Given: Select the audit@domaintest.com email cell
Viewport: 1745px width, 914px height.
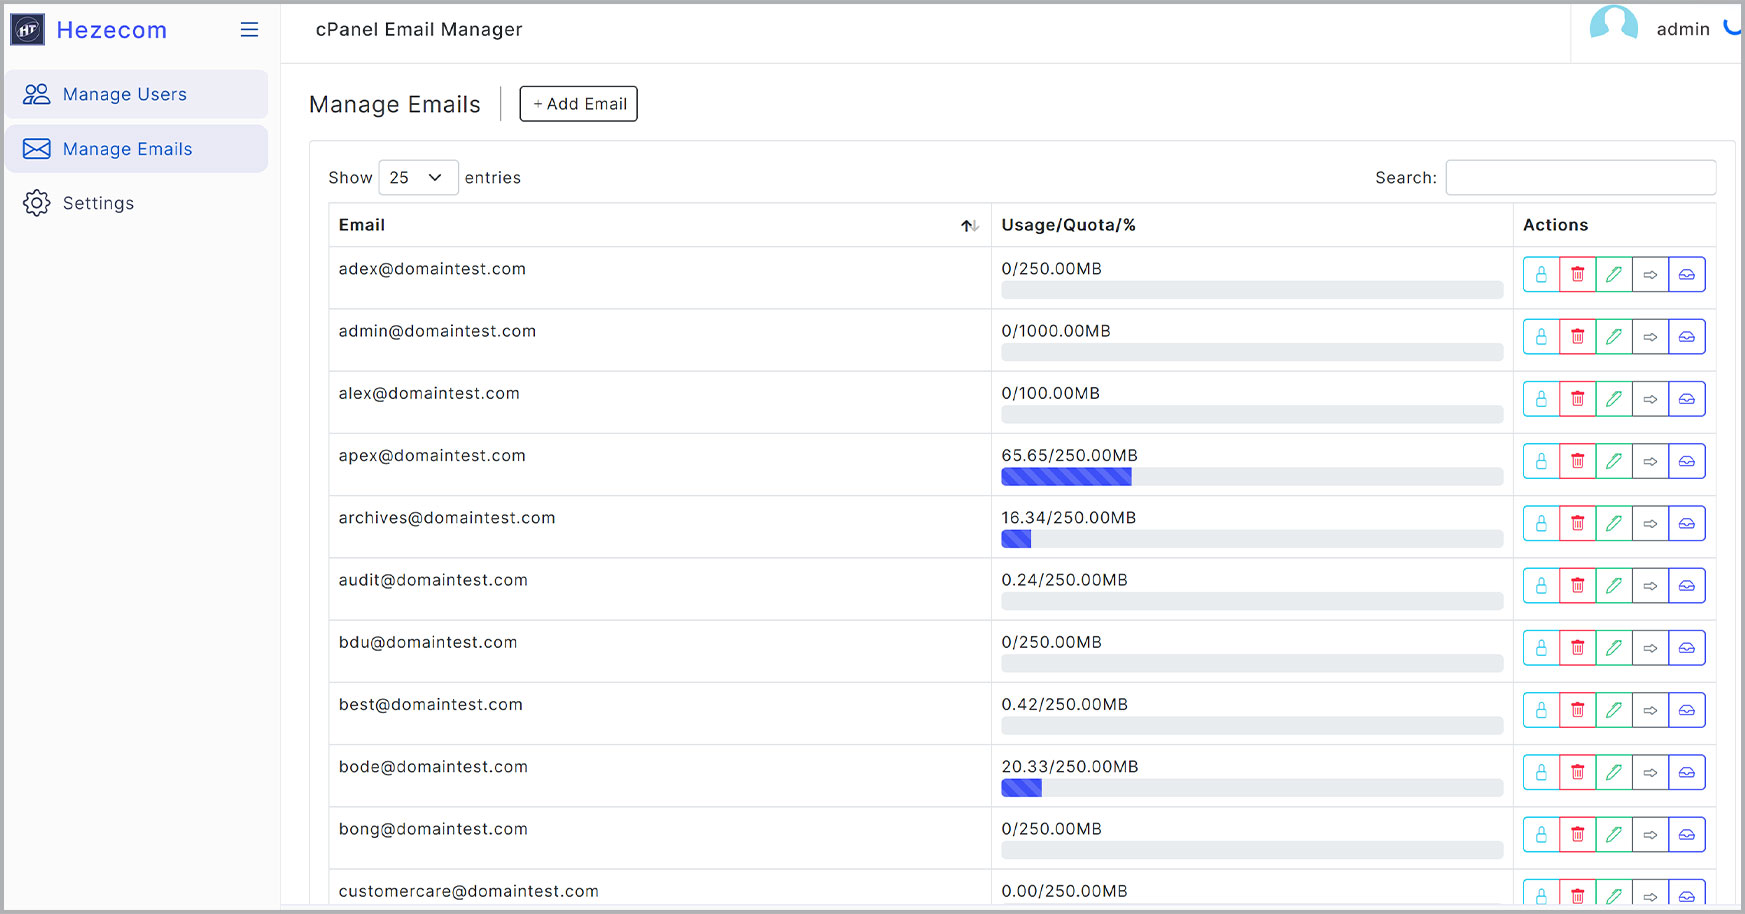Looking at the screenshot, I should pyautogui.click(x=660, y=589).
